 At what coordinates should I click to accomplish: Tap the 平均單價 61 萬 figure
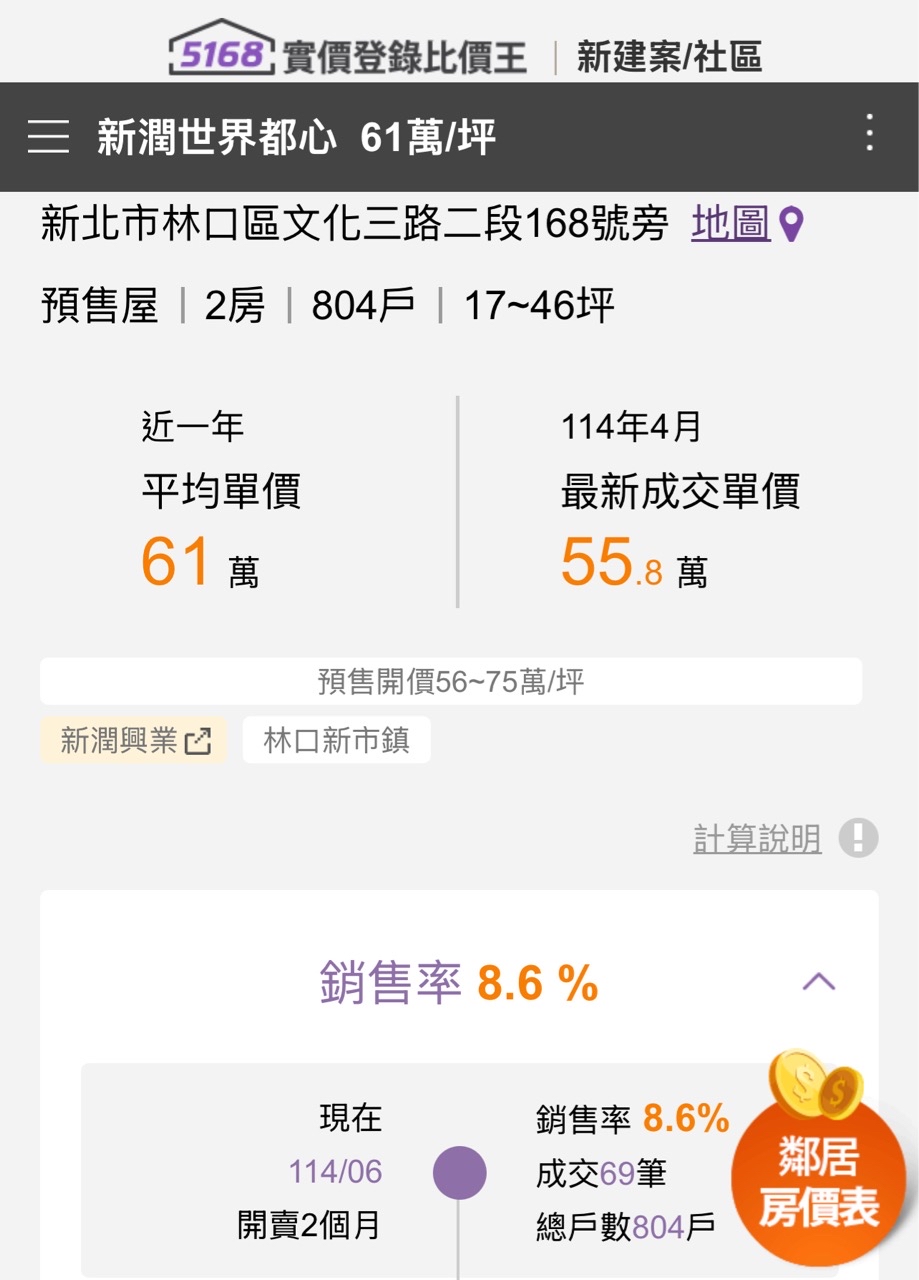coord(200,563)
